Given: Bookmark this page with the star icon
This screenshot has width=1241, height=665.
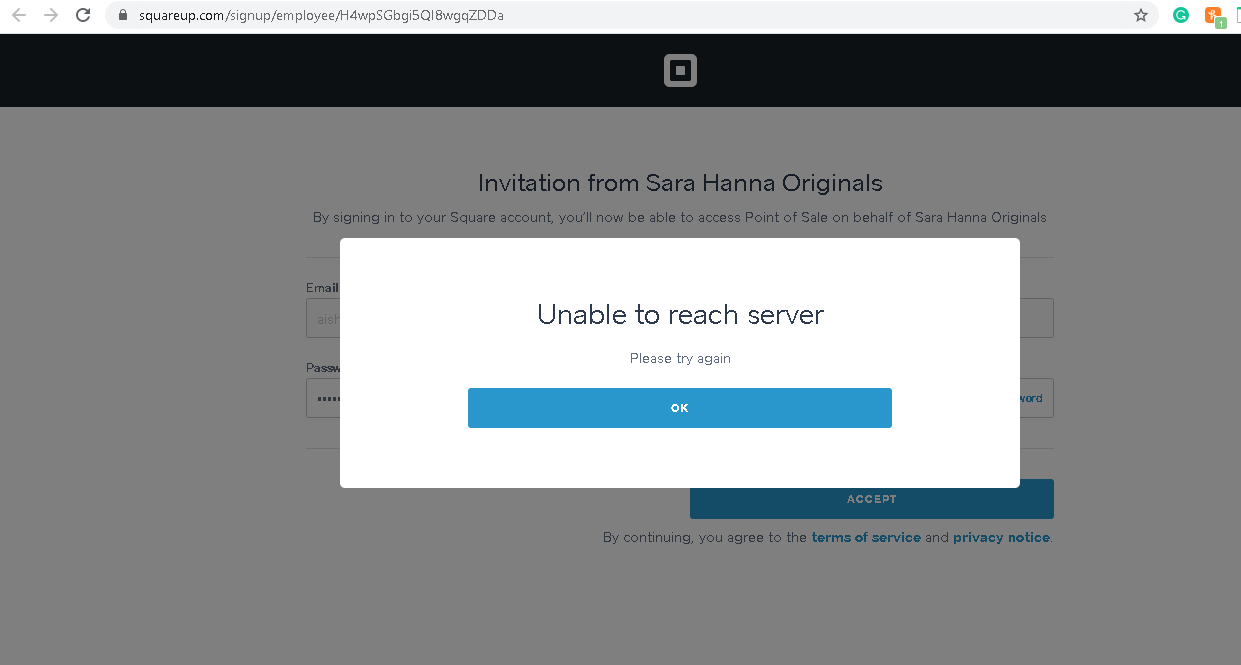Looking at the screenshot, I should click(1140, 15).
